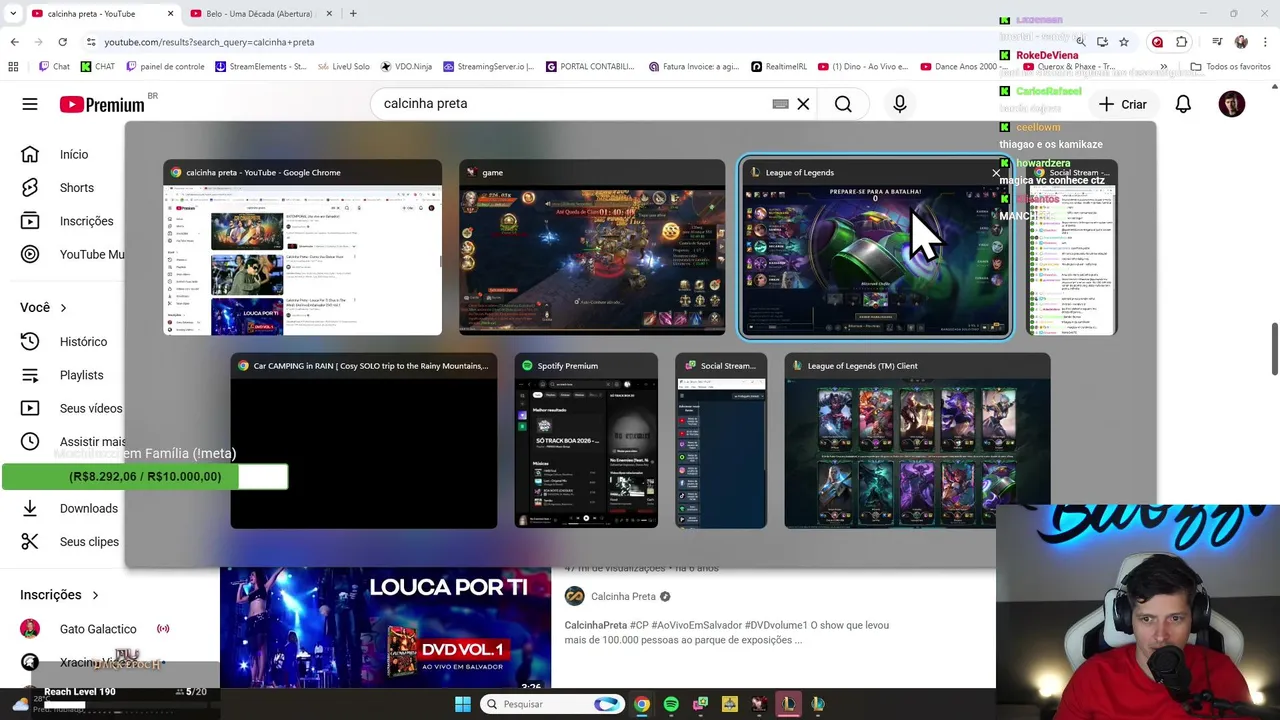Screen dimensions: 1280x720
Task: Open Histórico in the sidebar
Action: (83, 341)
